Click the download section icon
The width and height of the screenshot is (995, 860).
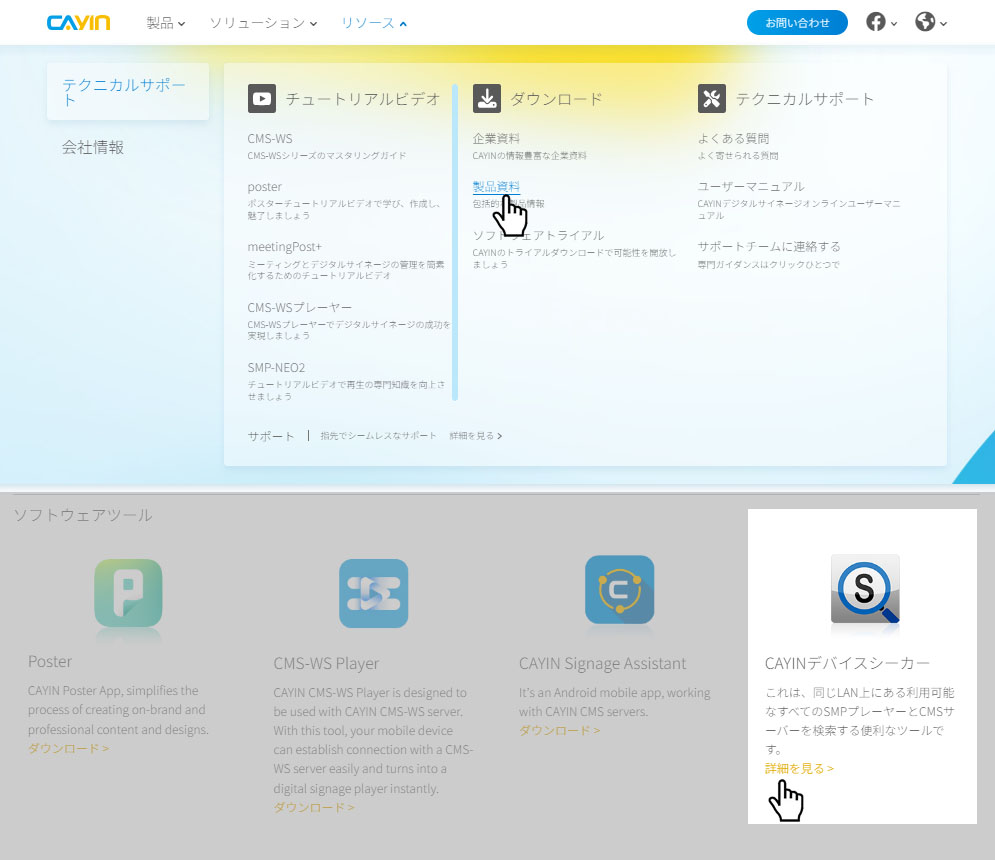coord(487,98)
